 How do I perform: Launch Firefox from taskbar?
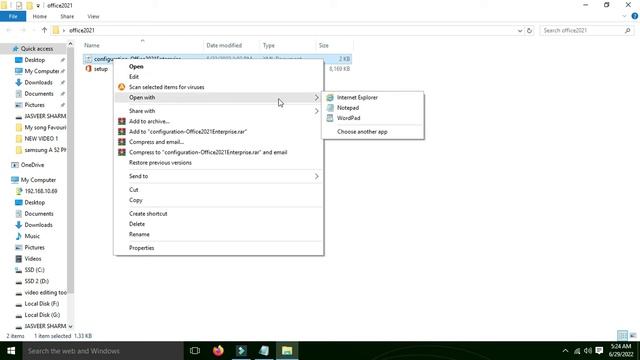click(x=218, y=351)
